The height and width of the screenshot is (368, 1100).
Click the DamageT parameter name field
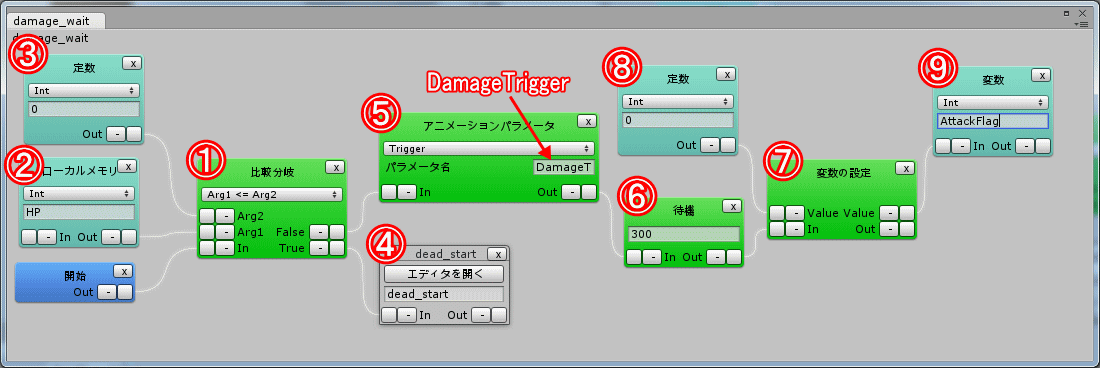pos(564,168)
